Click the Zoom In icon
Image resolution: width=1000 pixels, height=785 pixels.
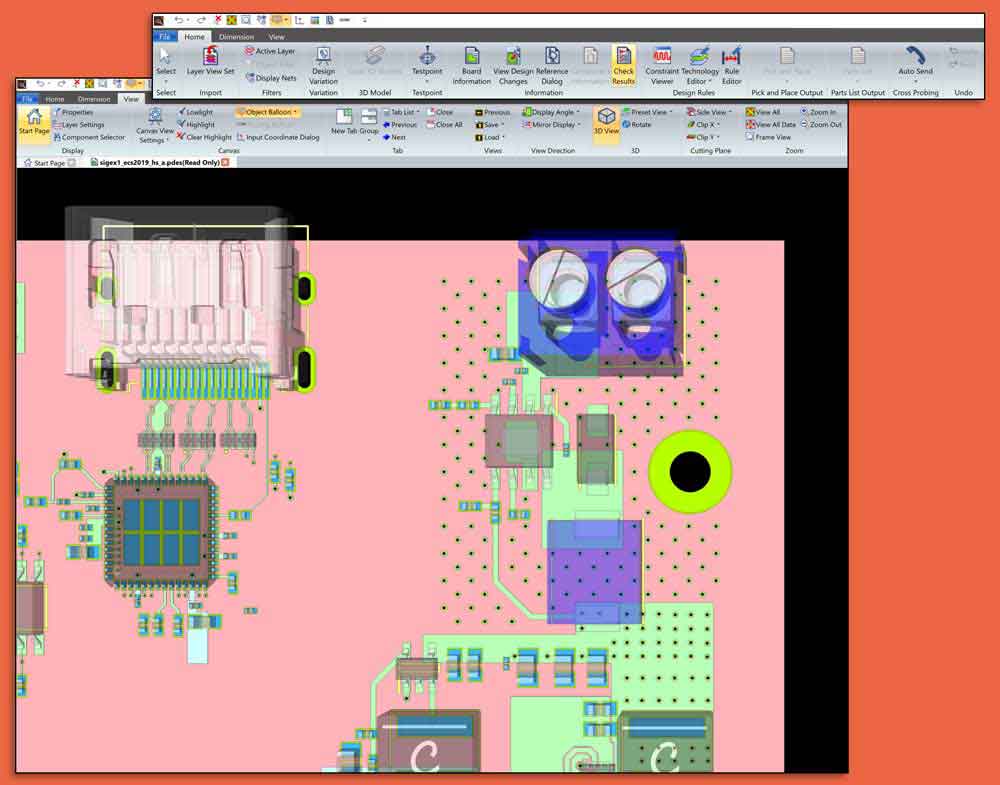820,112
